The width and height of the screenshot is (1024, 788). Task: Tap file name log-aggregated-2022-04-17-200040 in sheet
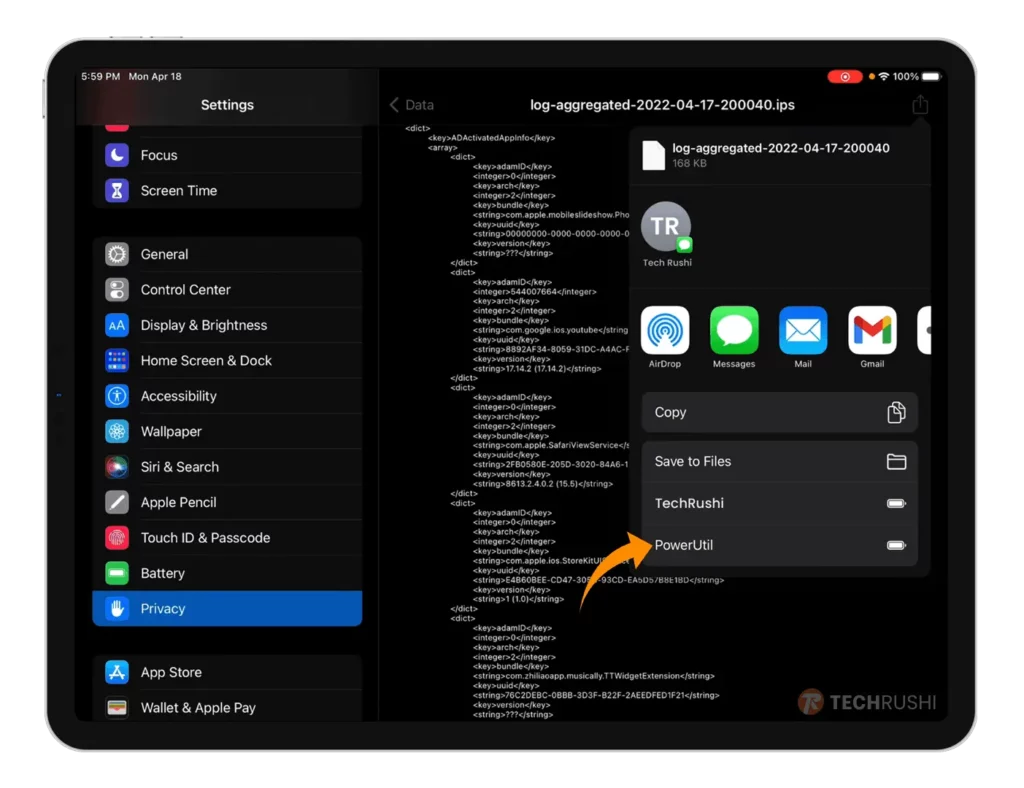(780, 148)
